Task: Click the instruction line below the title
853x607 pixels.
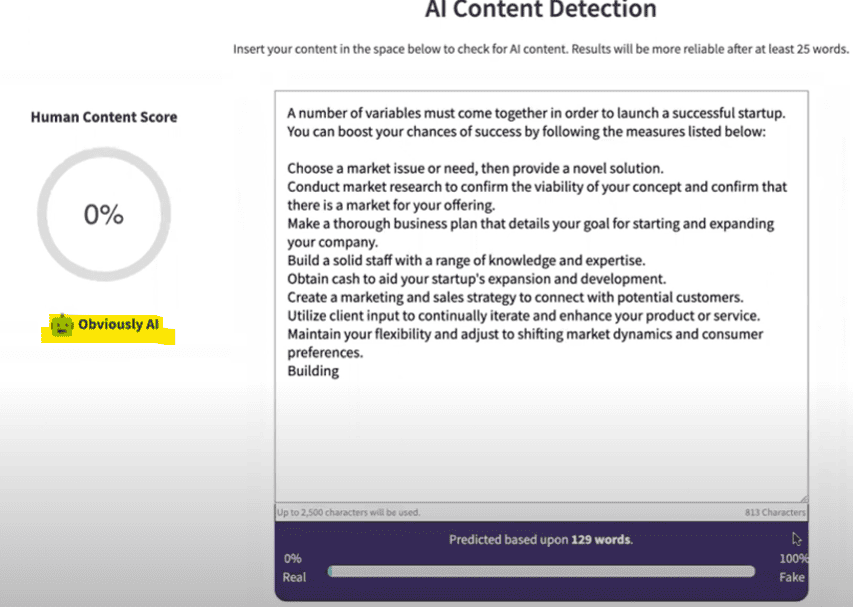Action: 541,49
